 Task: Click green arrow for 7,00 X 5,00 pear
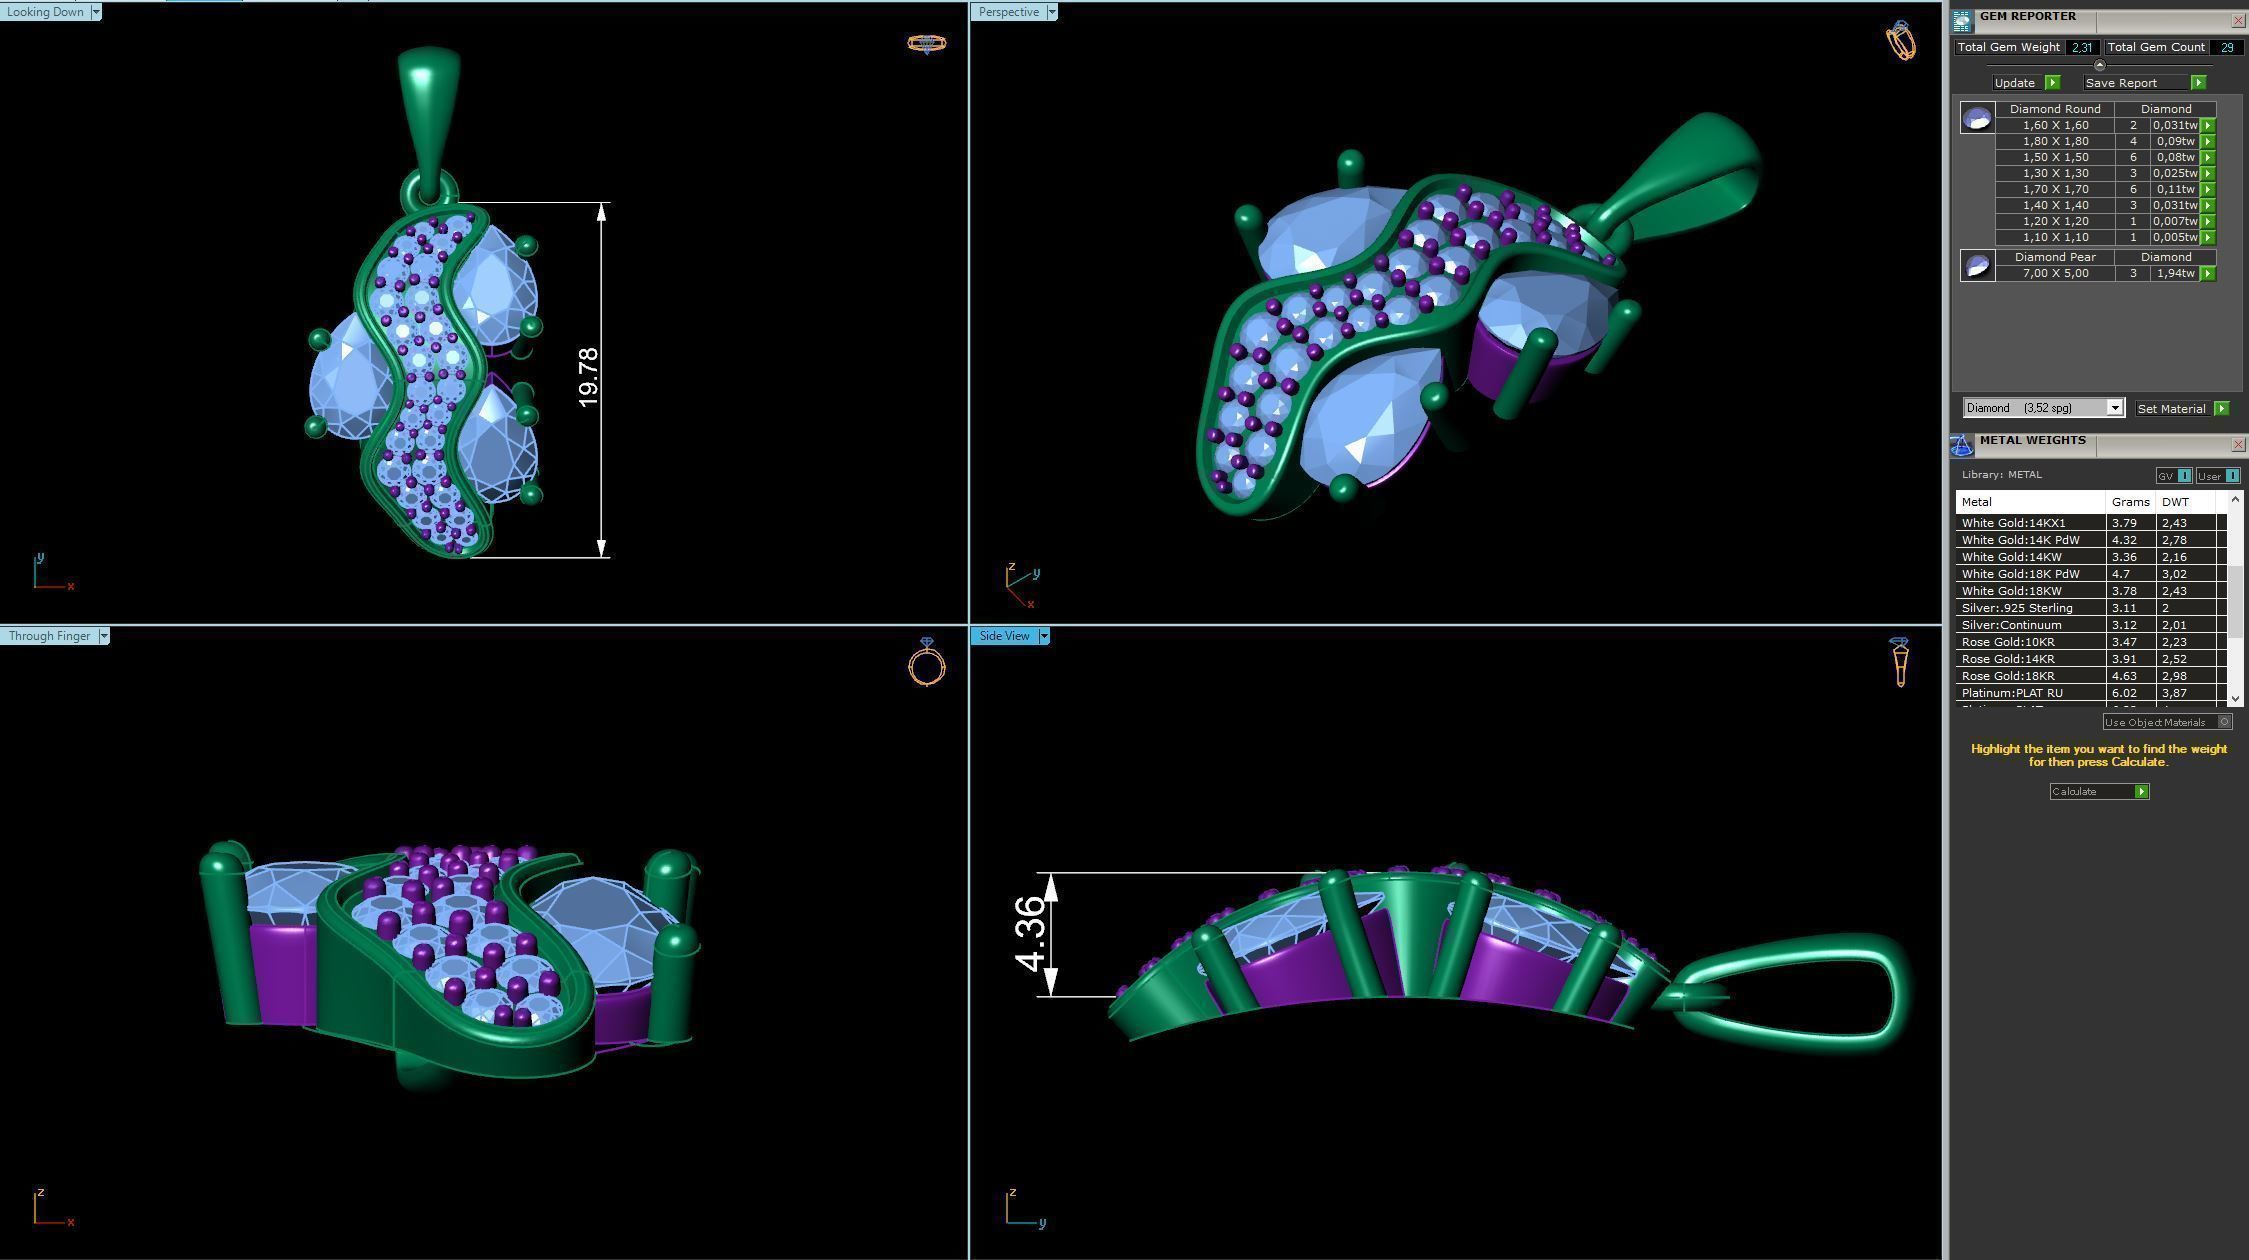click(x=2208, y=273)
